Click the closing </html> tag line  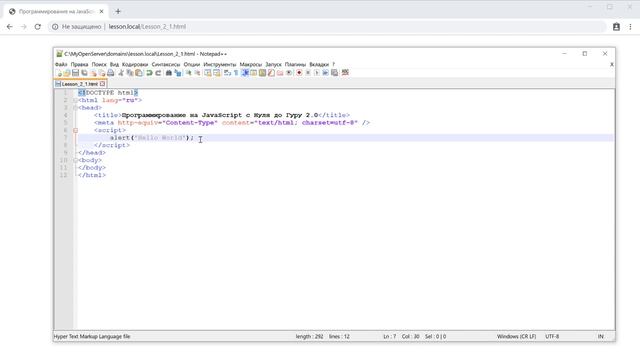tap(92, 175)
